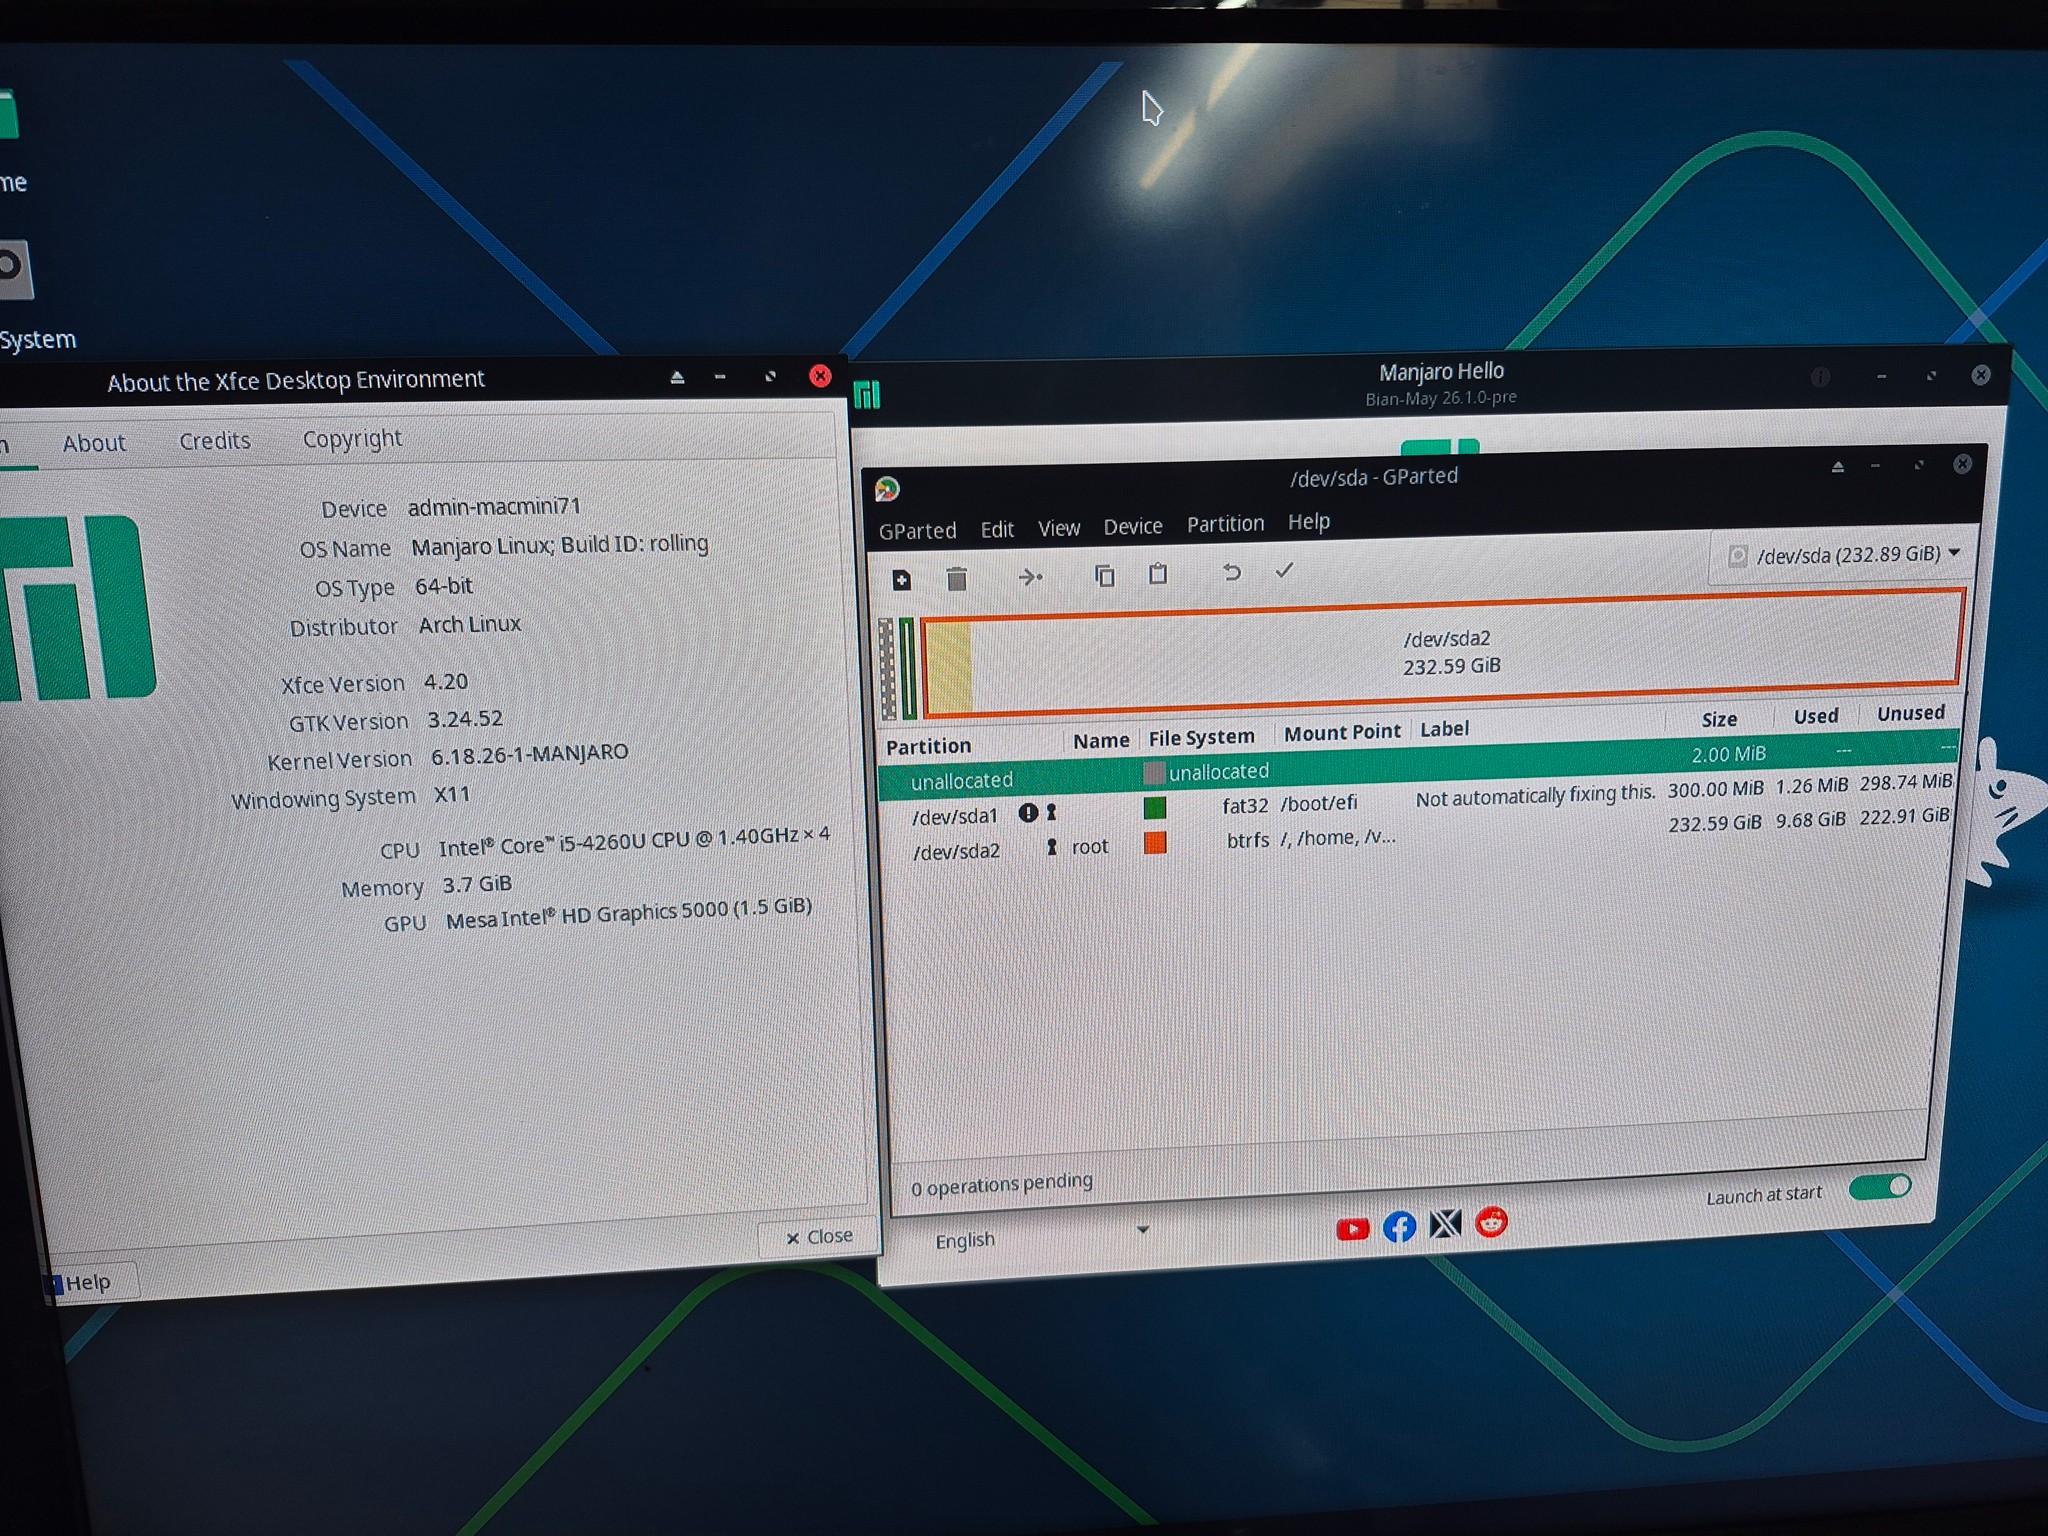Switch to the Credits tab
2048x1536 pixels.
coord(215,441)
